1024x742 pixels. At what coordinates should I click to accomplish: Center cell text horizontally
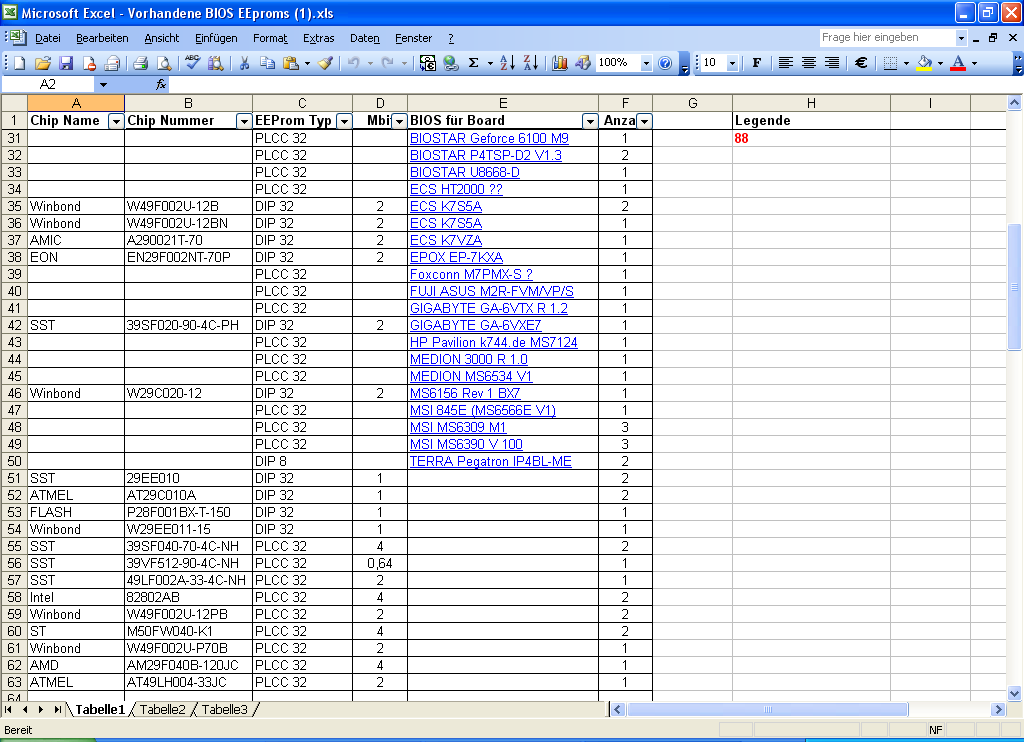[x=808, y=63]
